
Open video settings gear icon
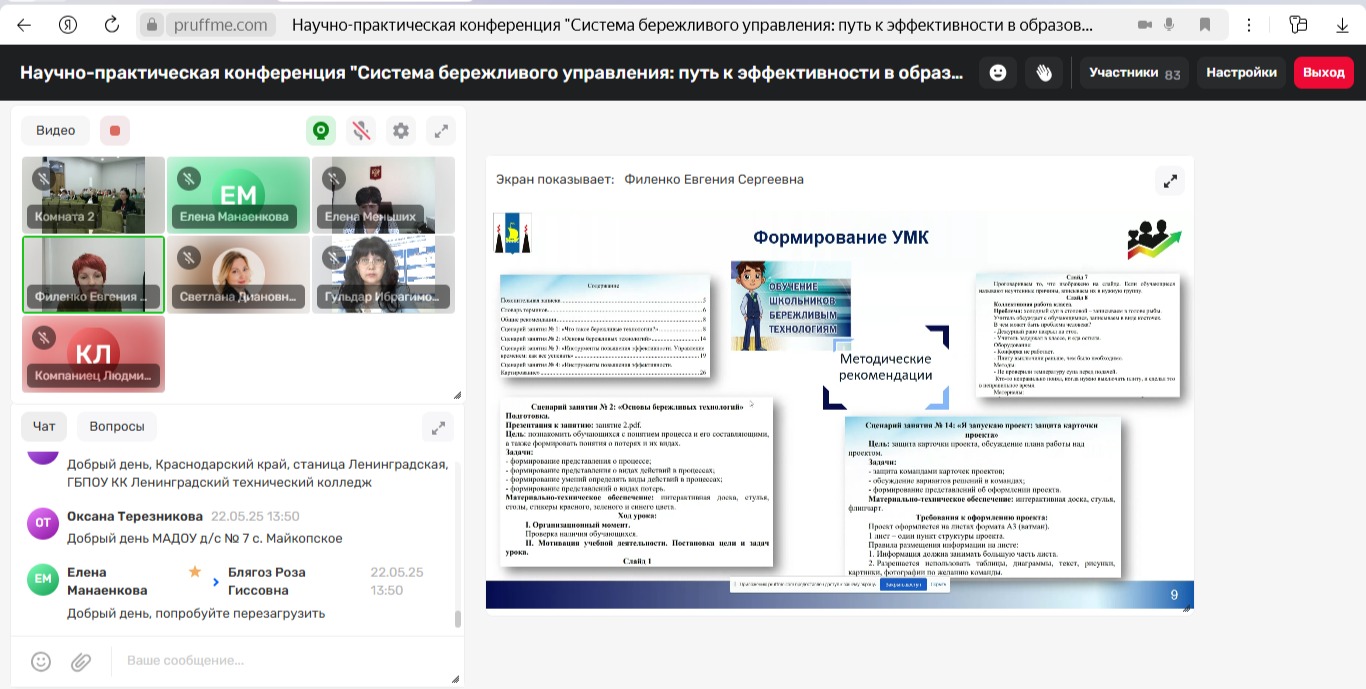click(401, 131)
